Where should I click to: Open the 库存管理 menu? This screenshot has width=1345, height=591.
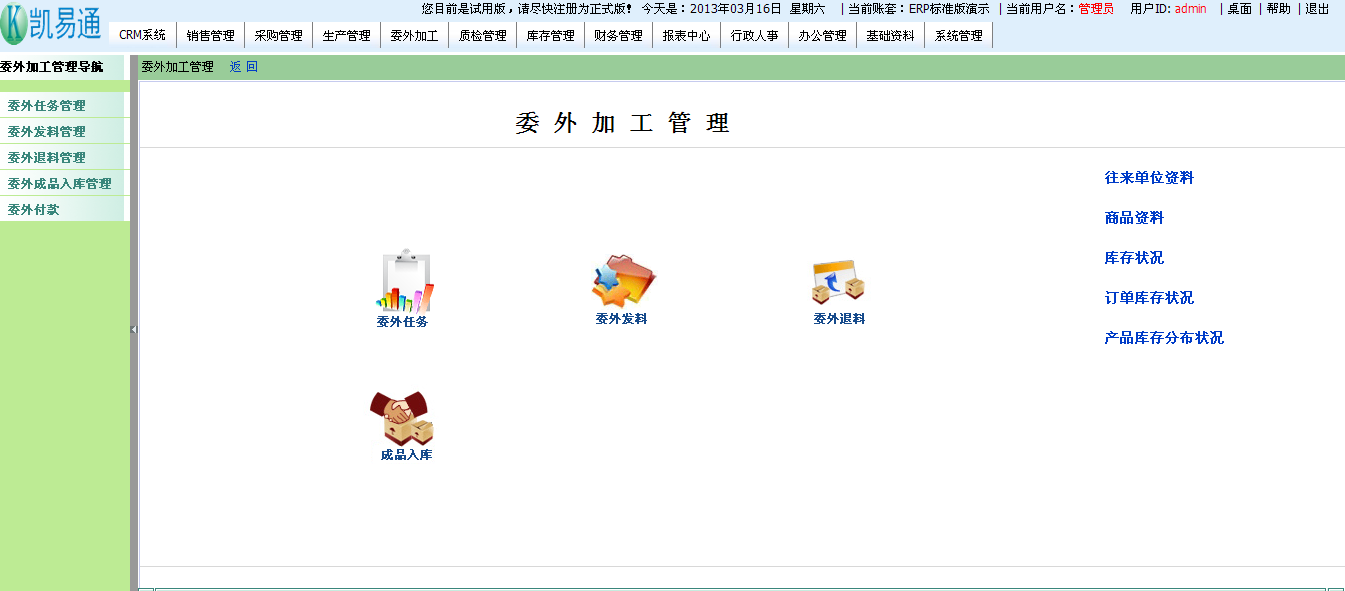click(550, 36)
